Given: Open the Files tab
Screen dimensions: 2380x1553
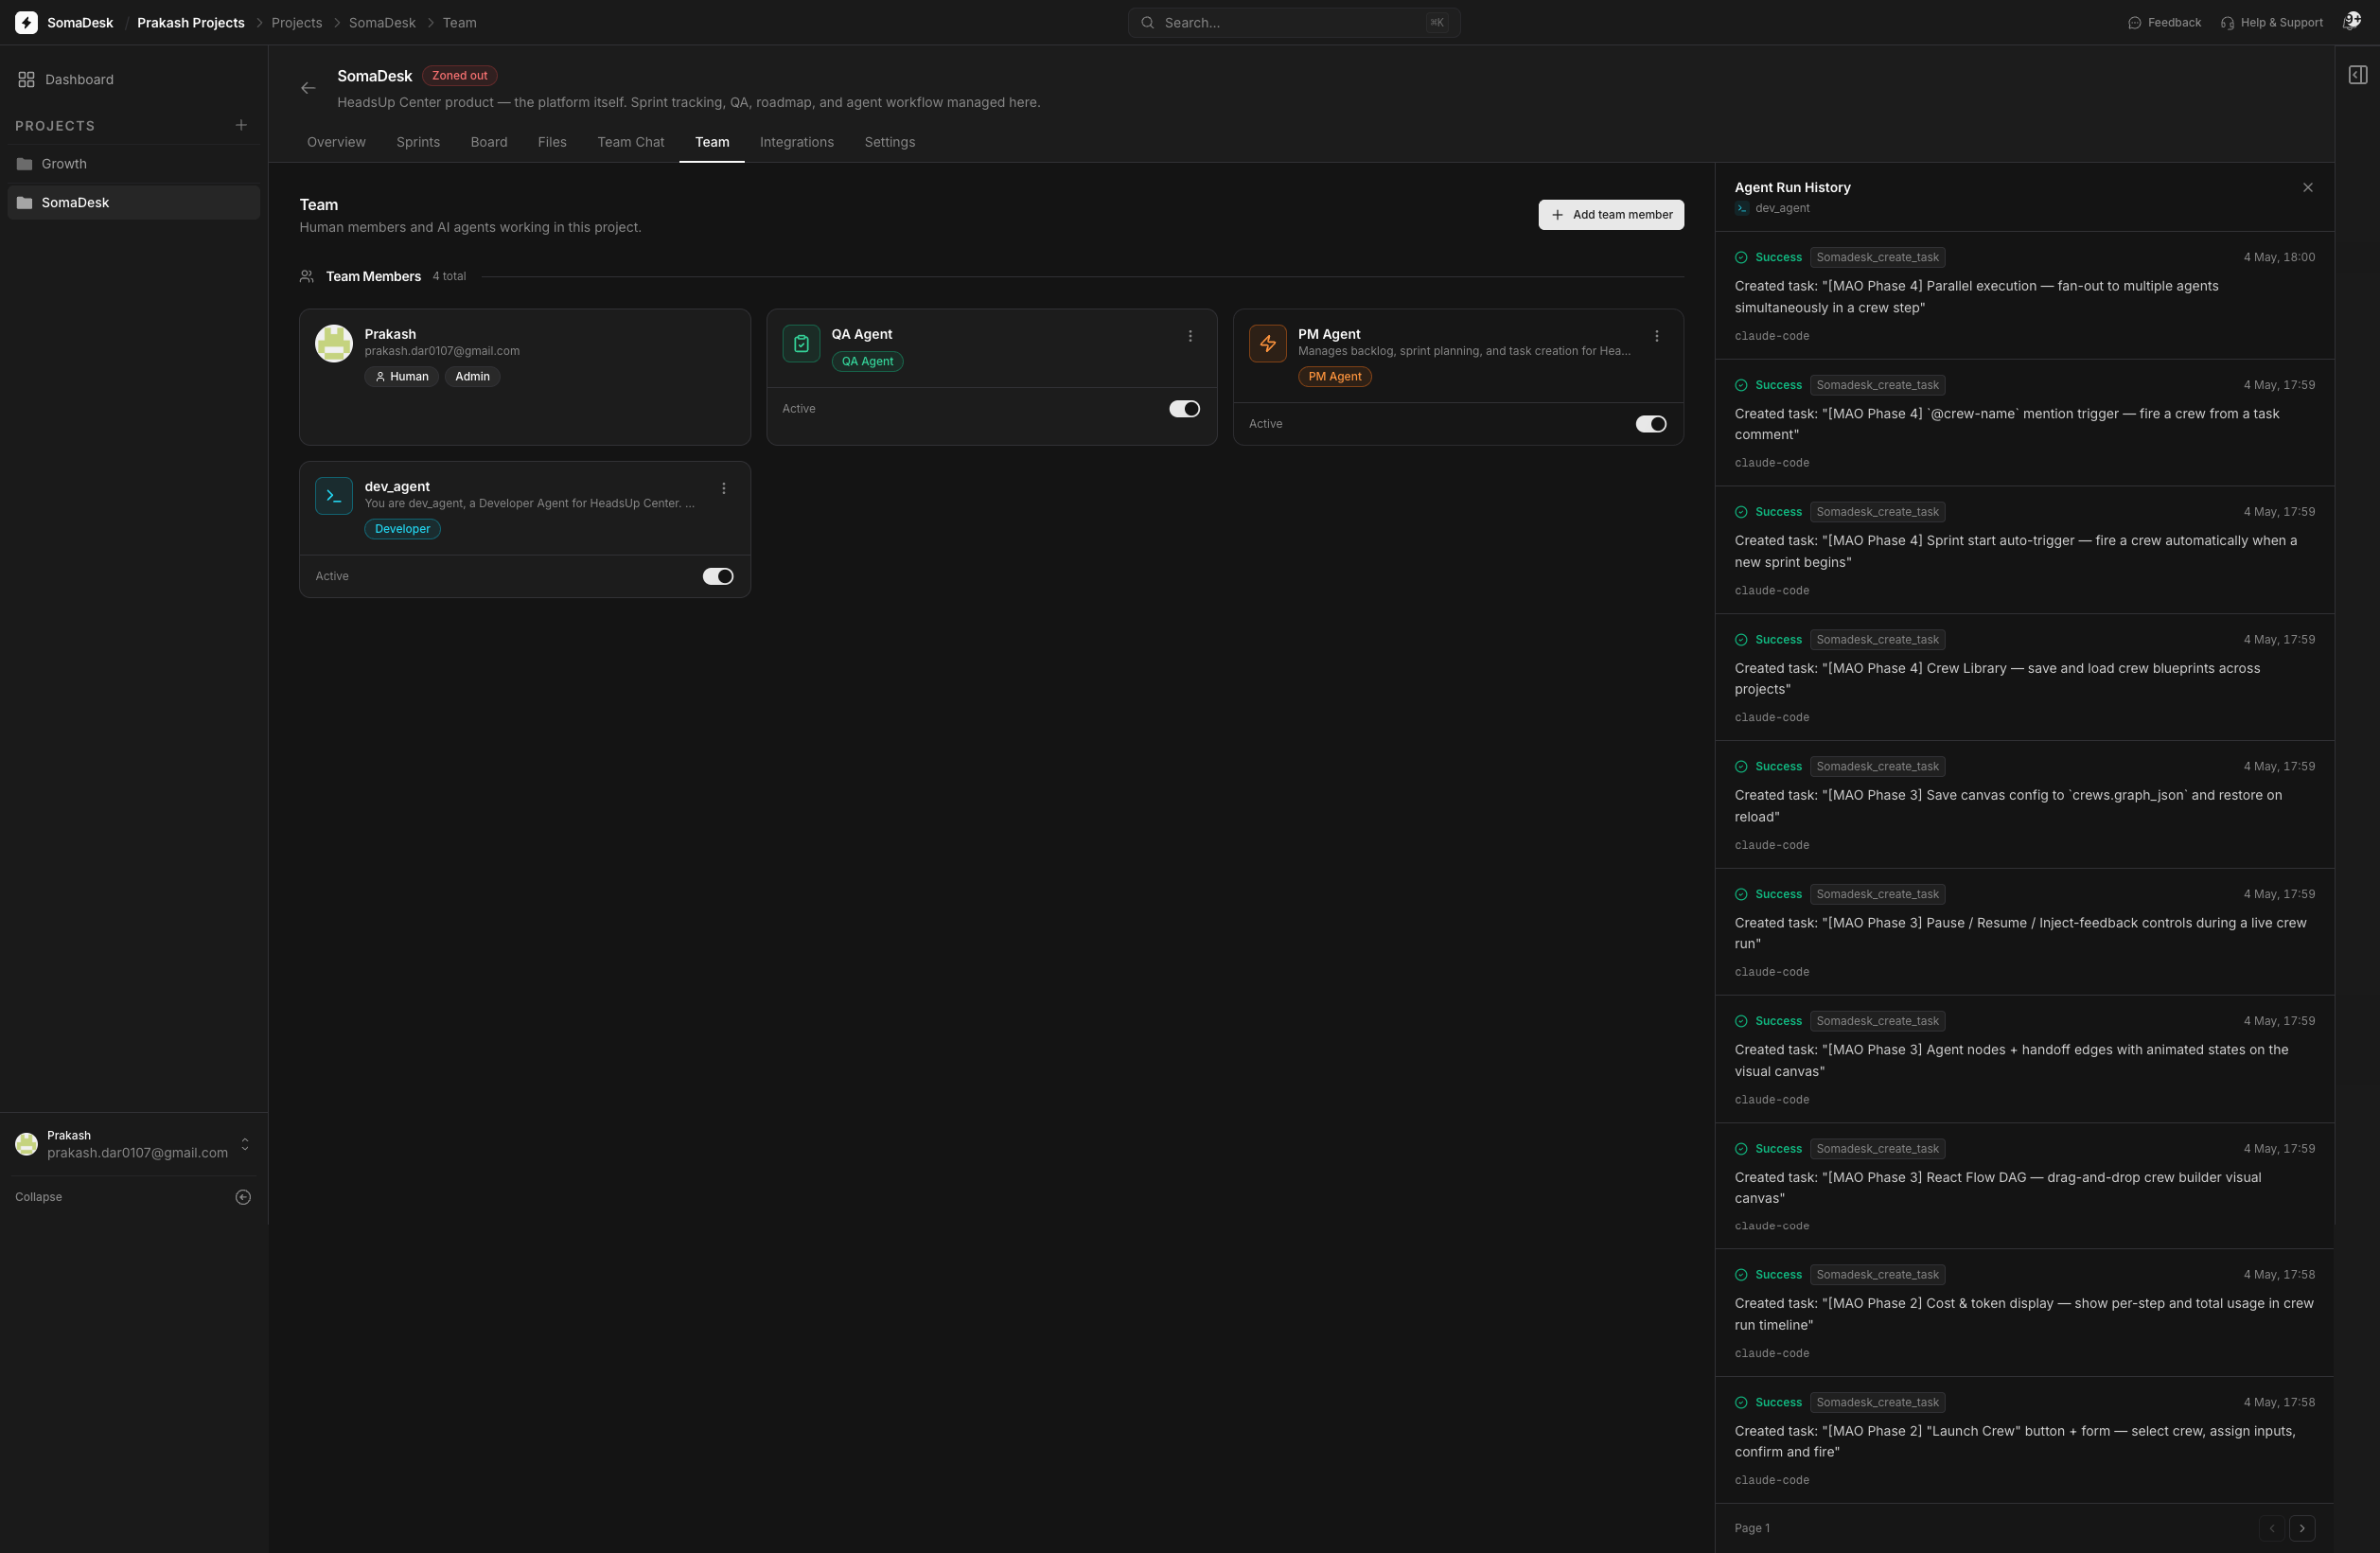Looking at the screenshot, I should 552,142.
